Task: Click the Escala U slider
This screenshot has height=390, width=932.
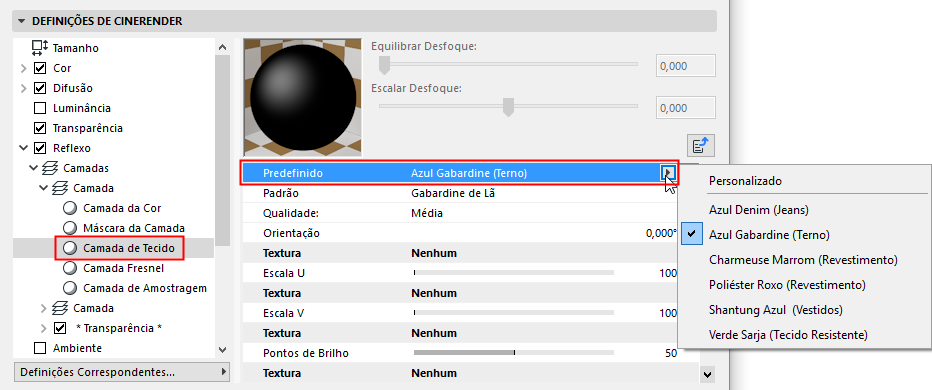Action: (514, 273)
